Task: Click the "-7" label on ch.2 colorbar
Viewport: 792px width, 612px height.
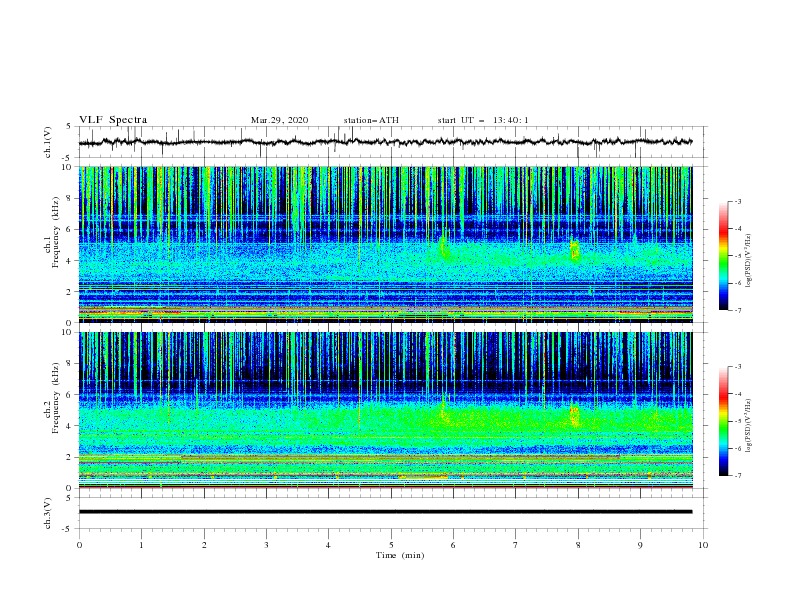Action: pyautogui.click(x=738, y=476)
